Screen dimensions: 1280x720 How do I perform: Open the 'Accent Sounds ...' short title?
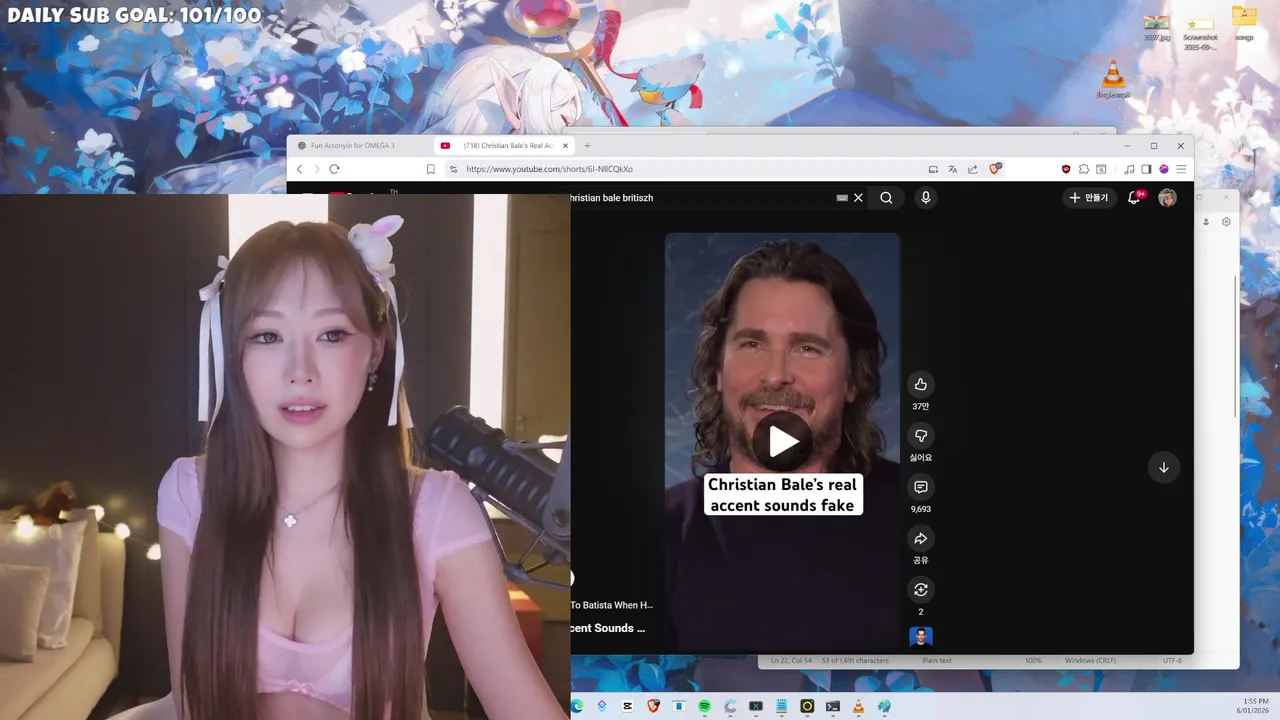608,628
